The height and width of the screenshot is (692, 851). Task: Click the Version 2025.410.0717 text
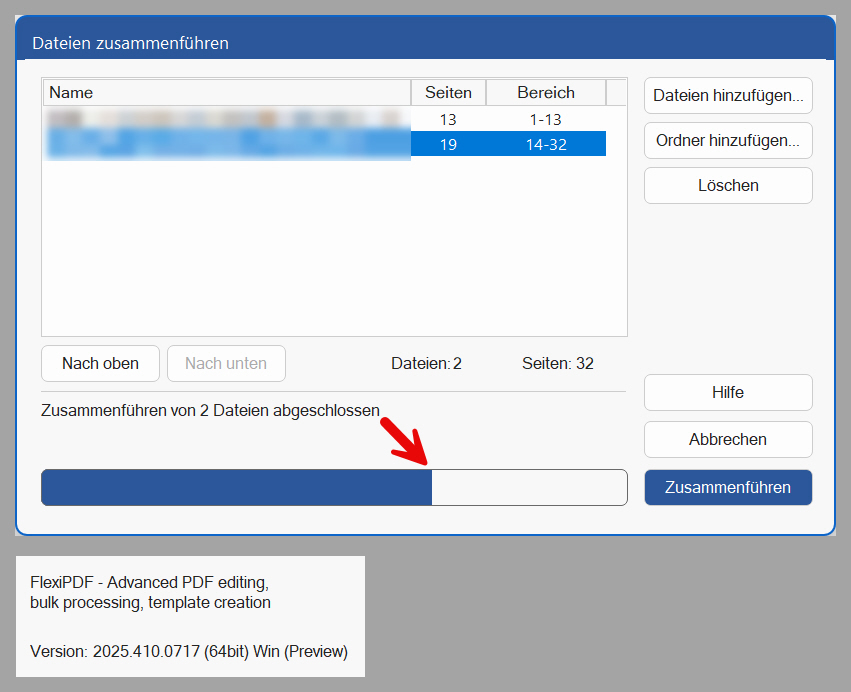[189, 651]
